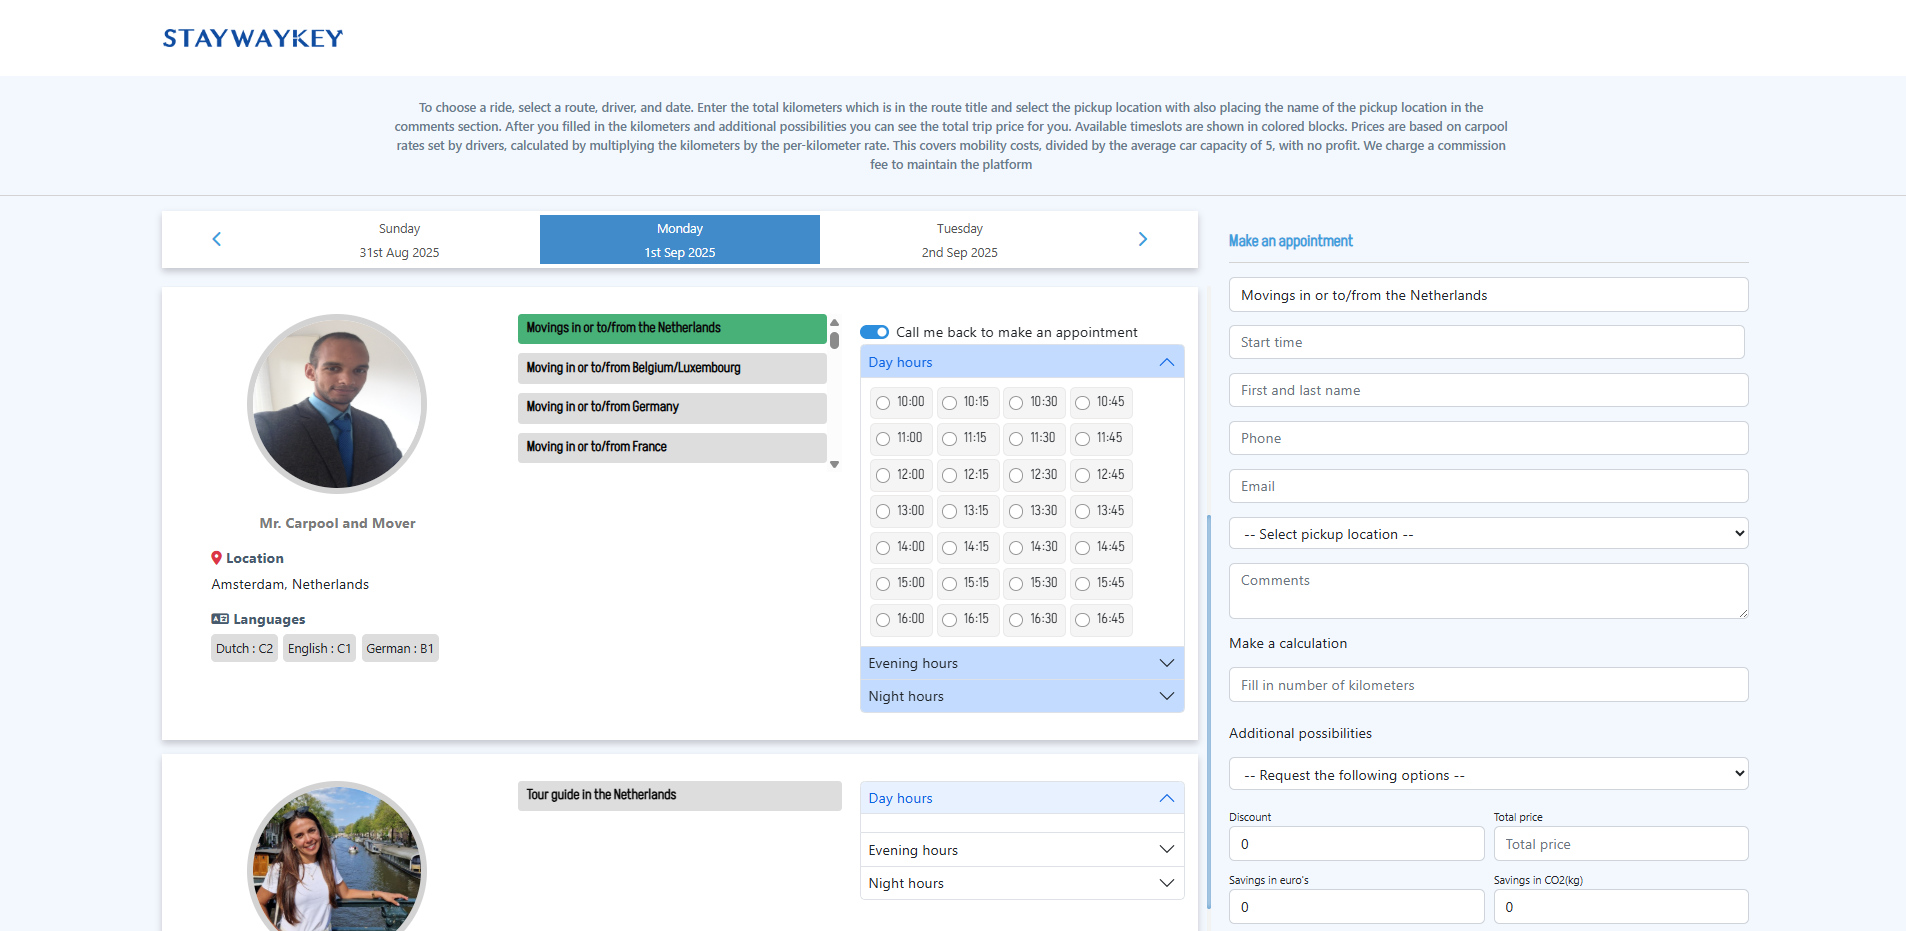Toggle Call me back to make an appointment
The image size is (1906, 931).
click(x=875, y=332)
